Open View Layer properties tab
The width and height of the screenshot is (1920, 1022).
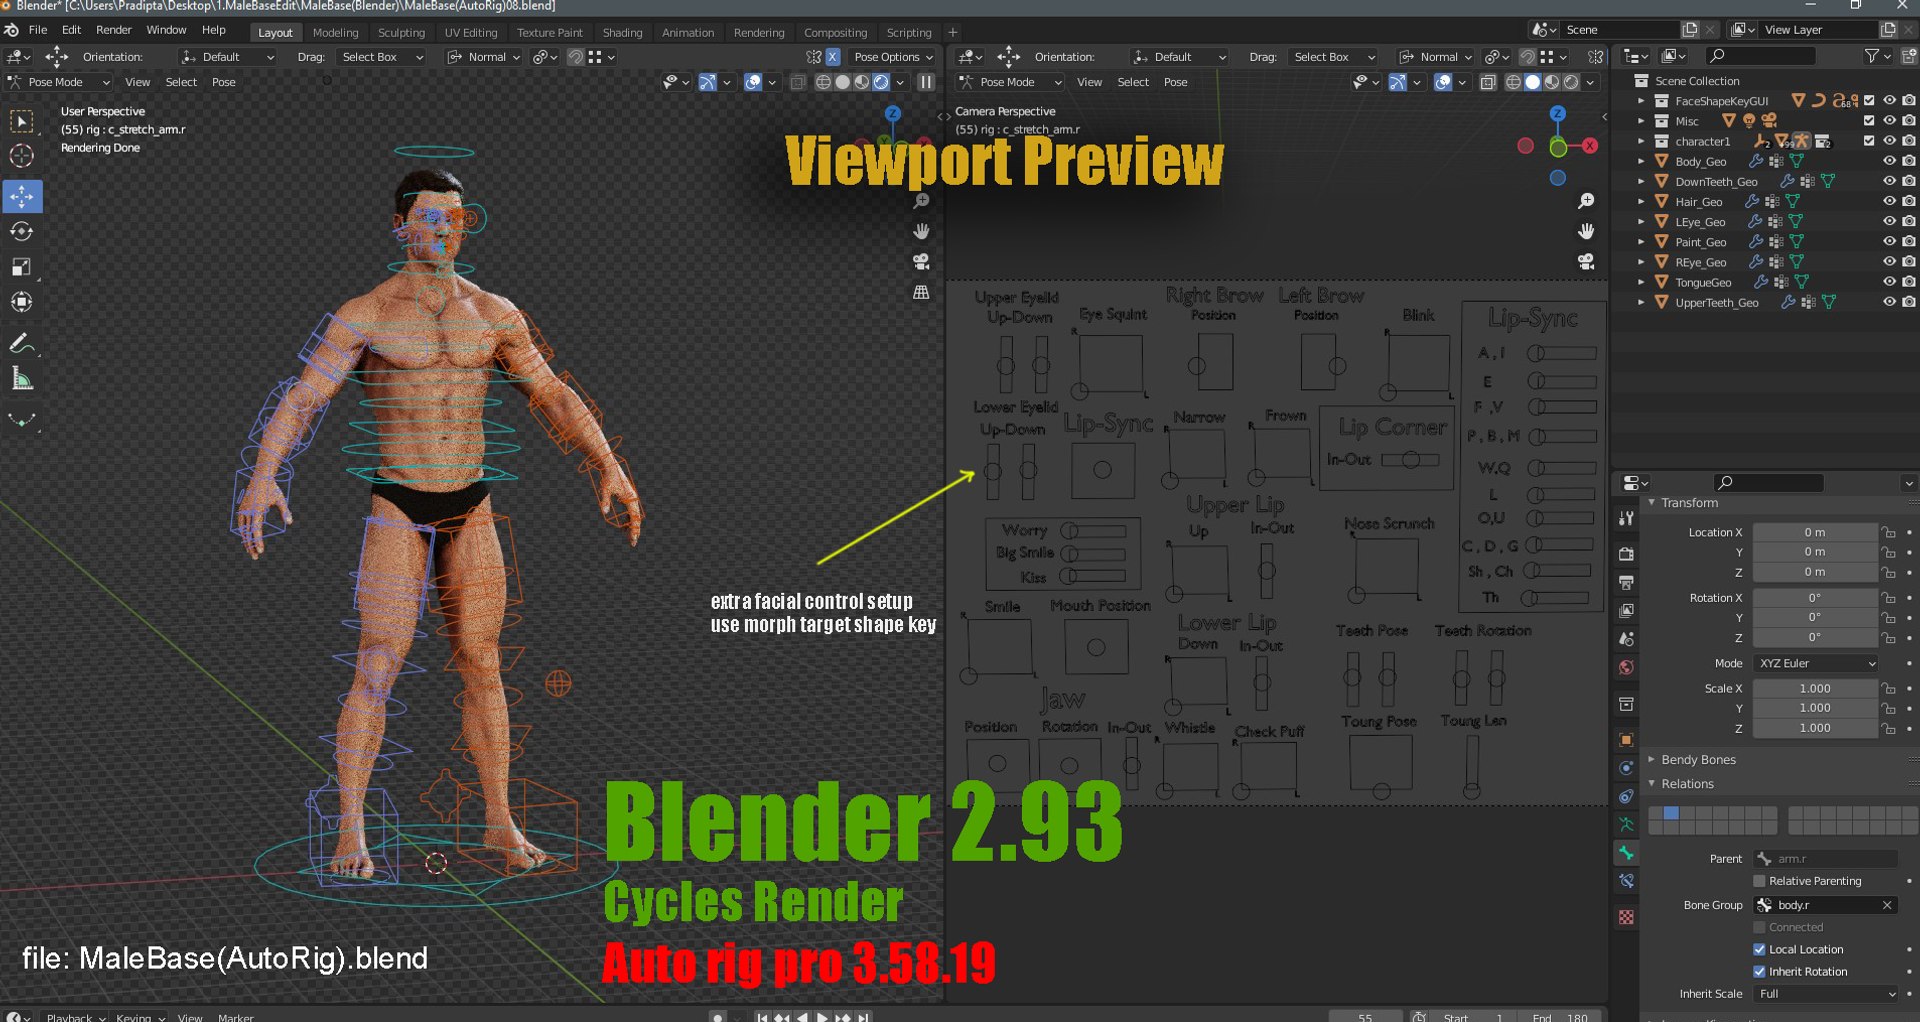tap(1626, 610)
